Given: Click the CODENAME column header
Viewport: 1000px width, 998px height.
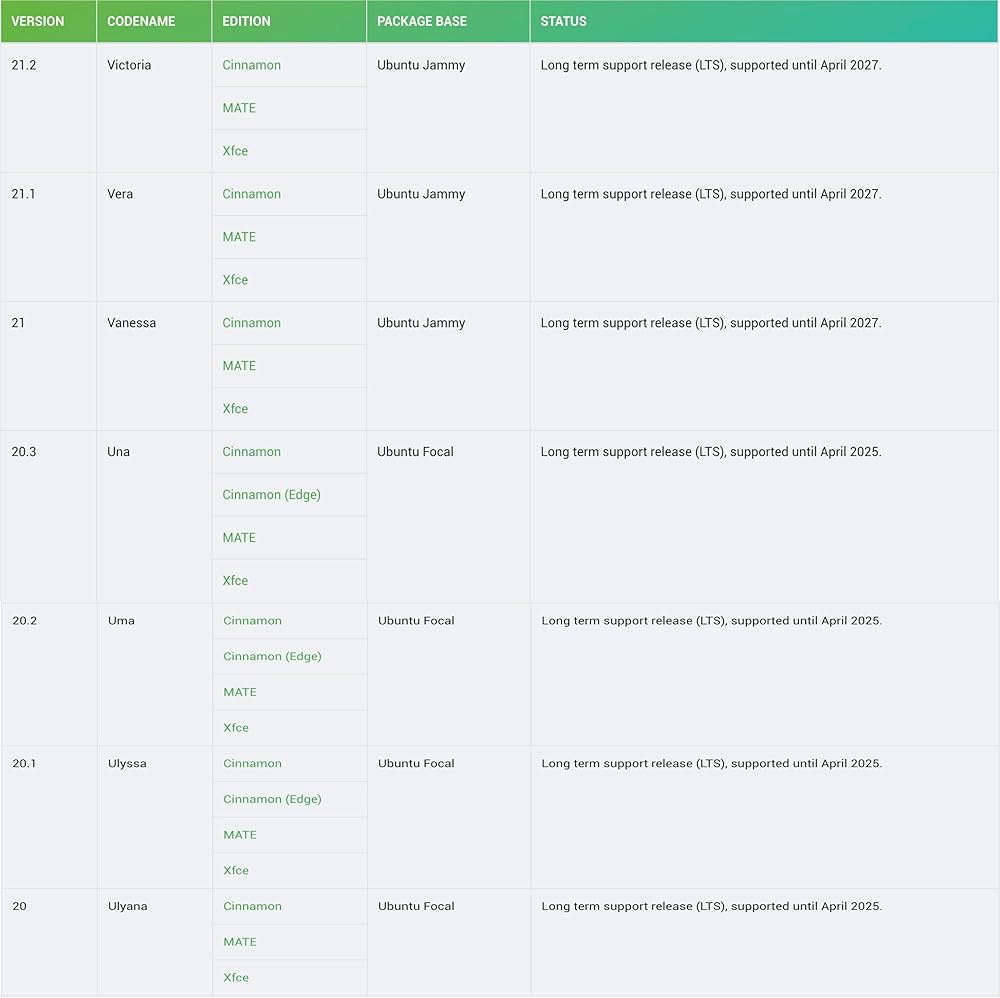Looking at the screenshot, I should point(141,21).
